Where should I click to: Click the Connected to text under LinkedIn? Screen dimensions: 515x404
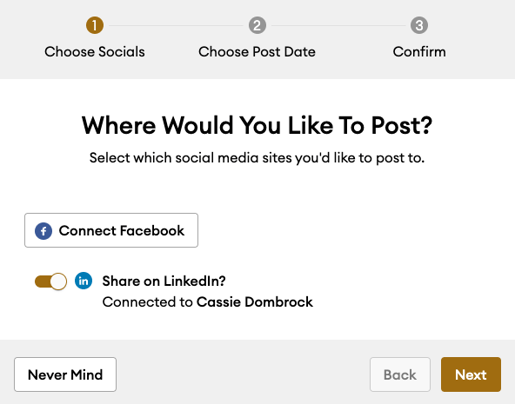pos(148,302)
